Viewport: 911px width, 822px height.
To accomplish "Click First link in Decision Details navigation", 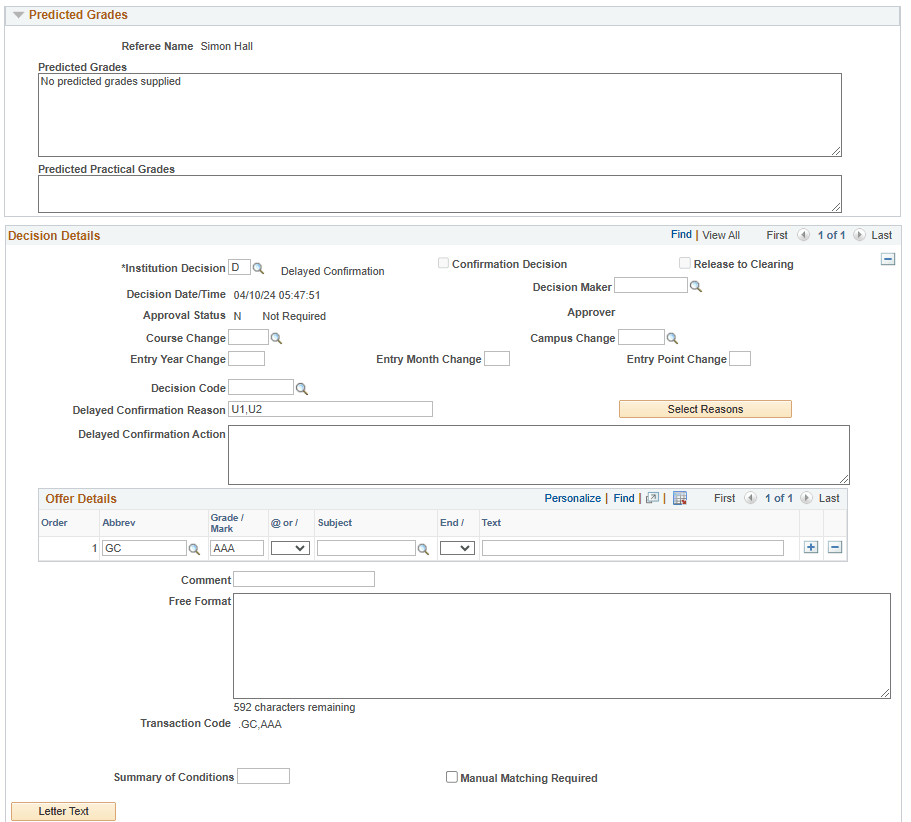I will (x=777, y=235).
